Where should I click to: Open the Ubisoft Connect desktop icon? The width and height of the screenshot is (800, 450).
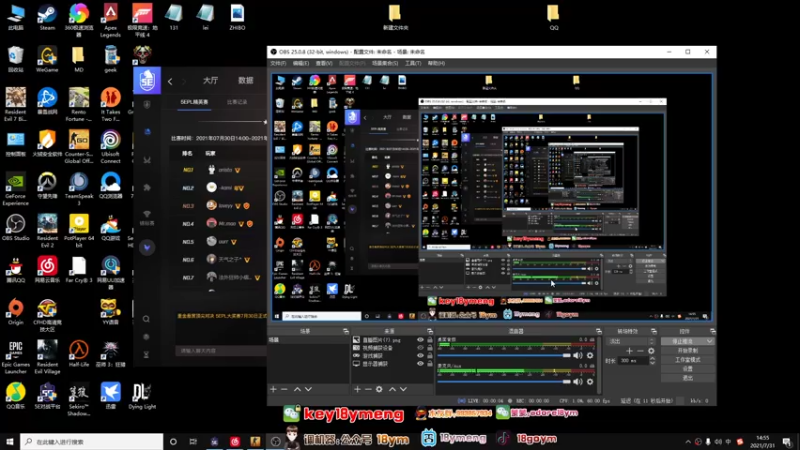pyautogui.click(x=110, y=146)
